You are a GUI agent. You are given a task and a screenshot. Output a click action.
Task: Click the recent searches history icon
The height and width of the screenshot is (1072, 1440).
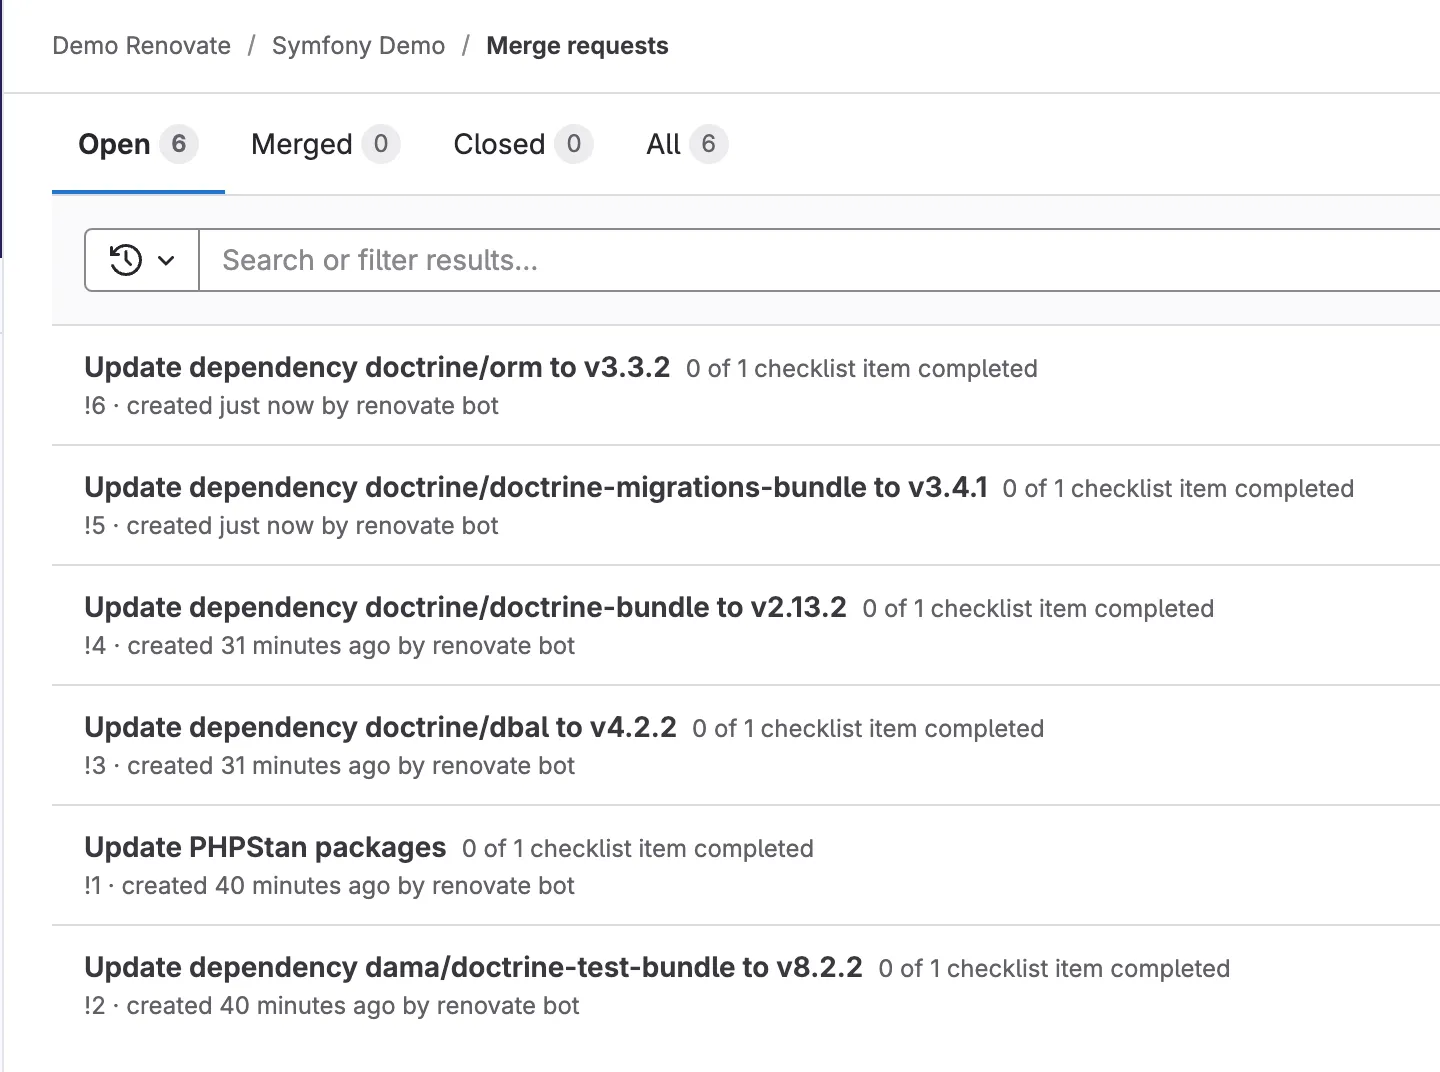(x=126, y=260)
